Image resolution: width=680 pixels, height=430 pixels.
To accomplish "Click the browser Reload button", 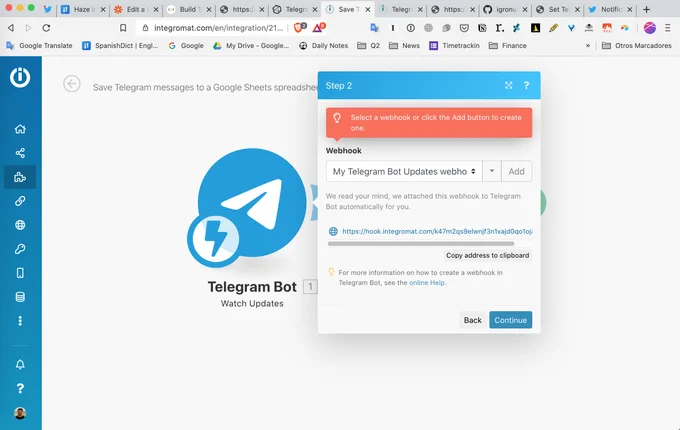I will pyautogui.click(x=46, y=28).
